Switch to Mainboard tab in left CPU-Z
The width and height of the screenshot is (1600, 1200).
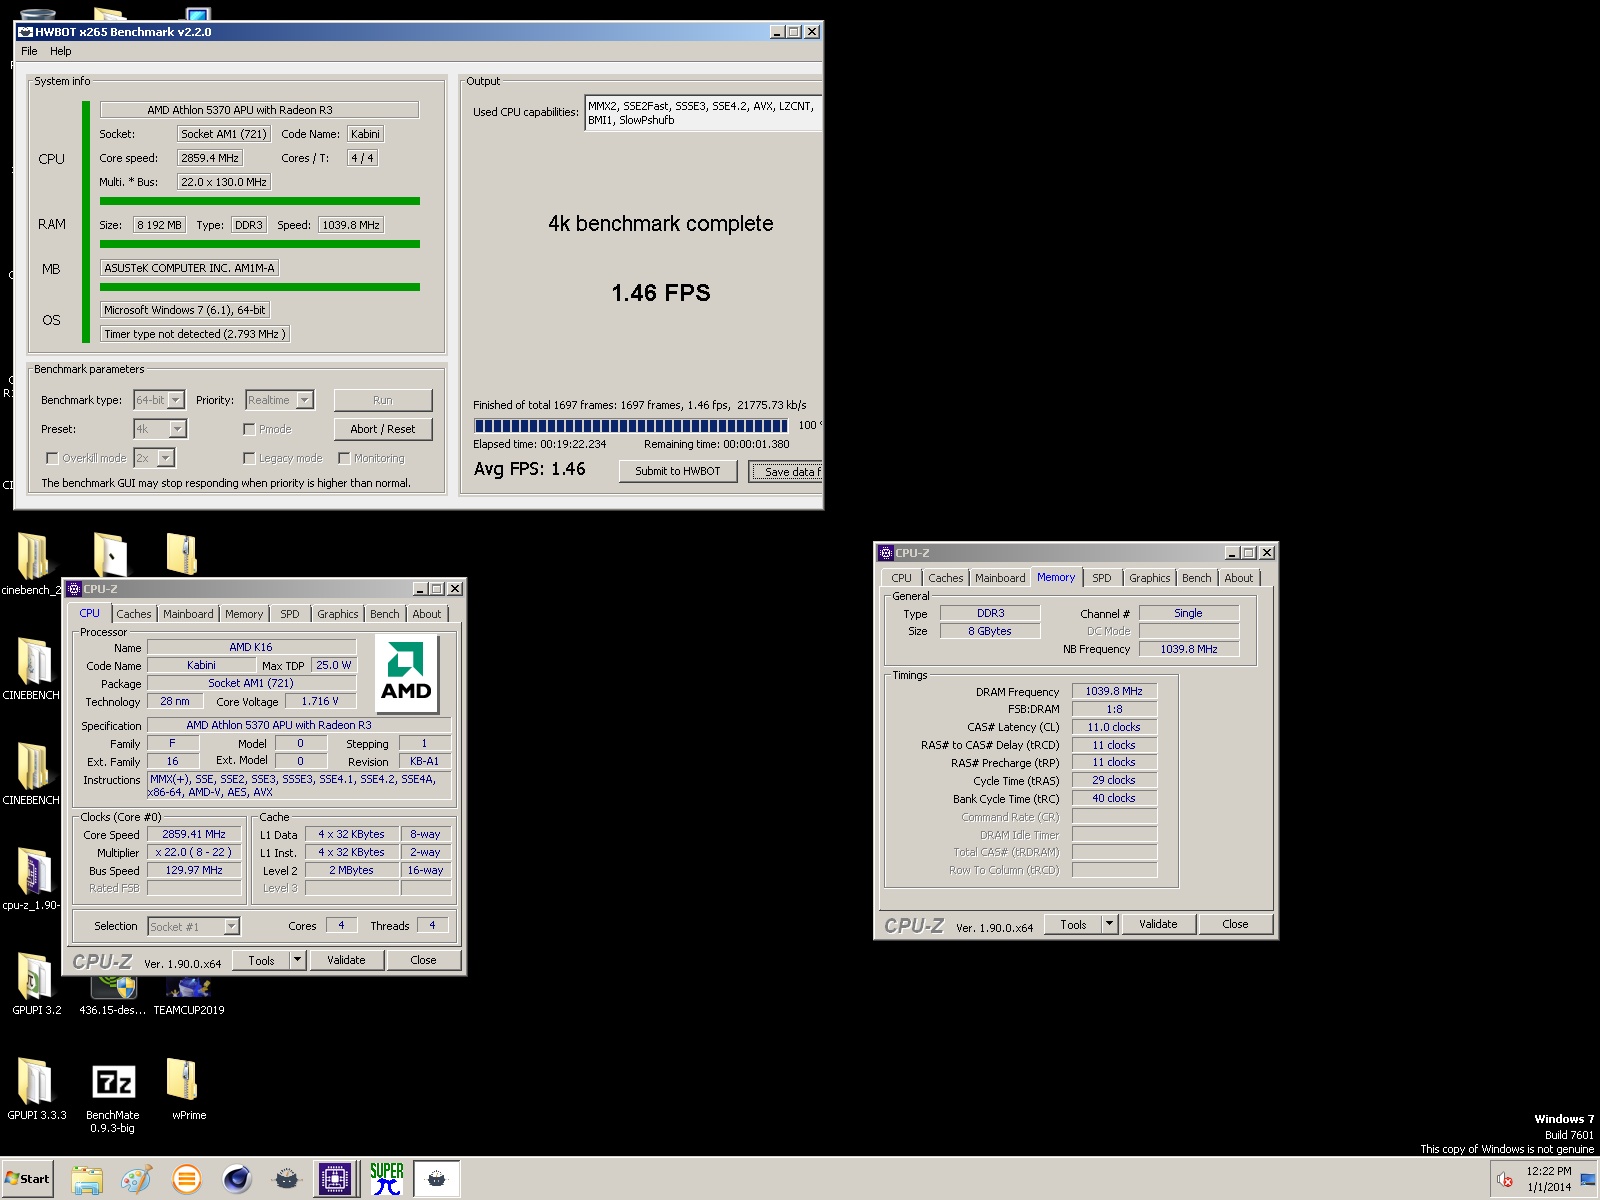pos(188,614)
